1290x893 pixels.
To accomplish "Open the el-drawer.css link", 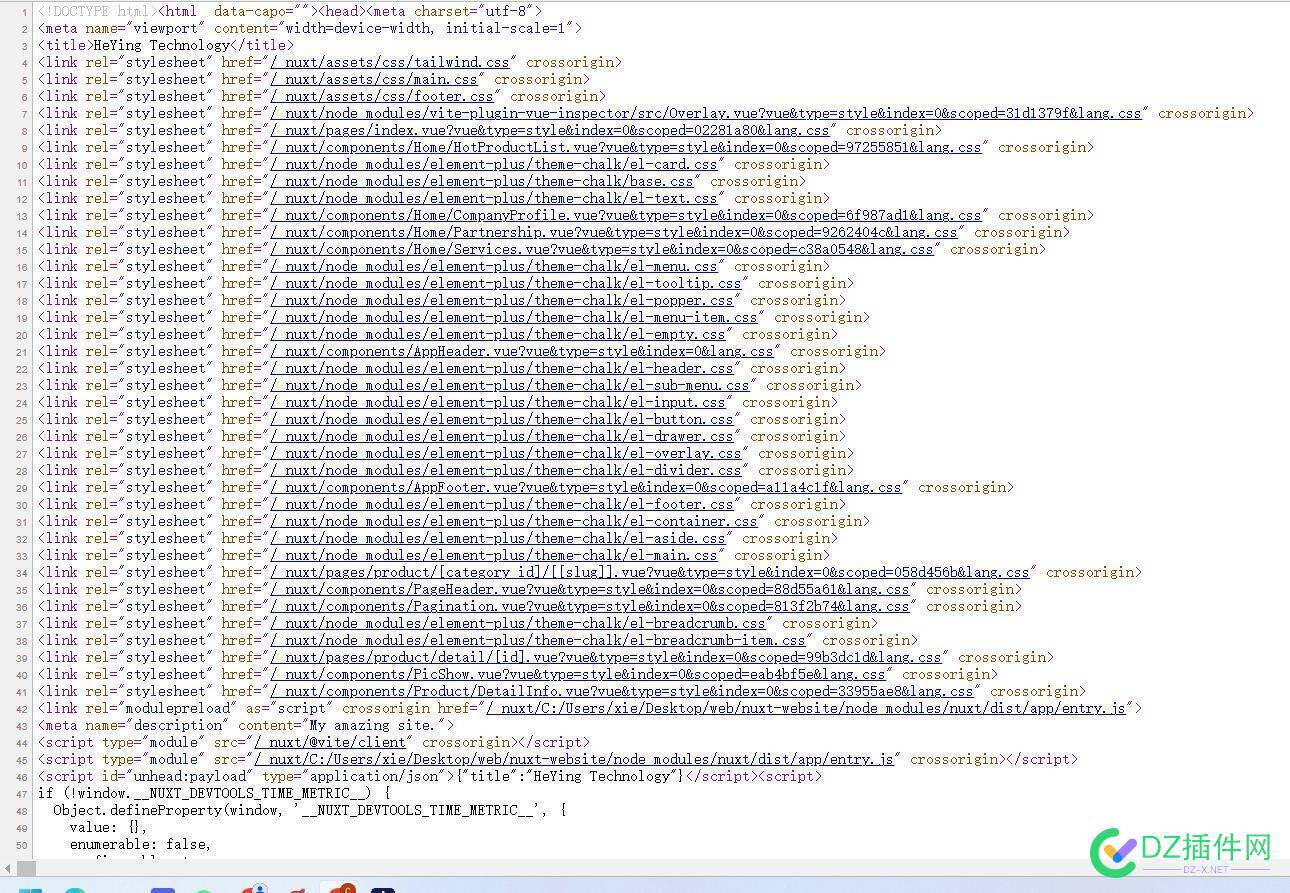I will click(502, 436).
